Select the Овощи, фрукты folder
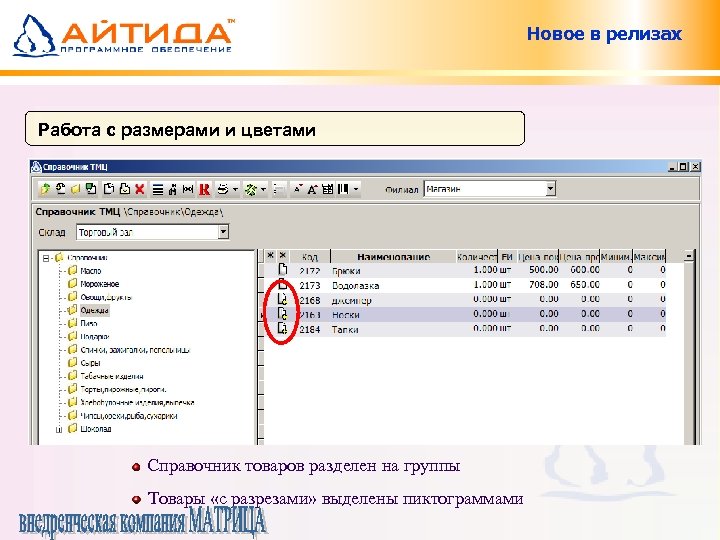This screenshot has width=720, height=540. point(106,297)
